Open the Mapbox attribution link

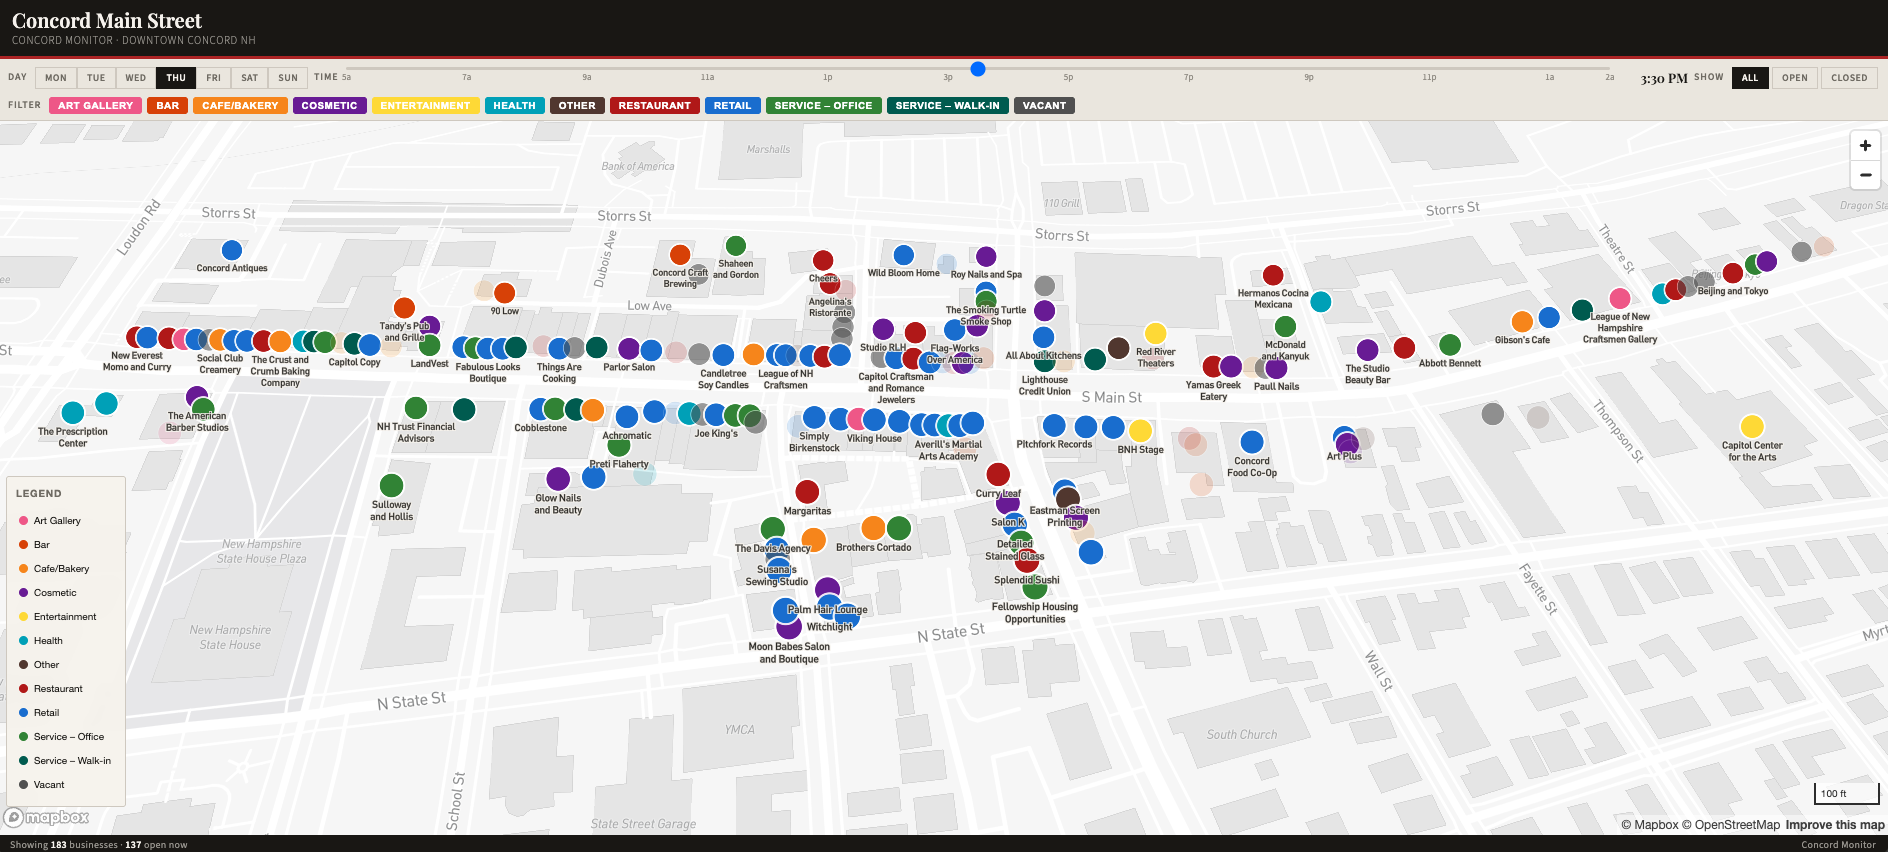(1650, 825)
